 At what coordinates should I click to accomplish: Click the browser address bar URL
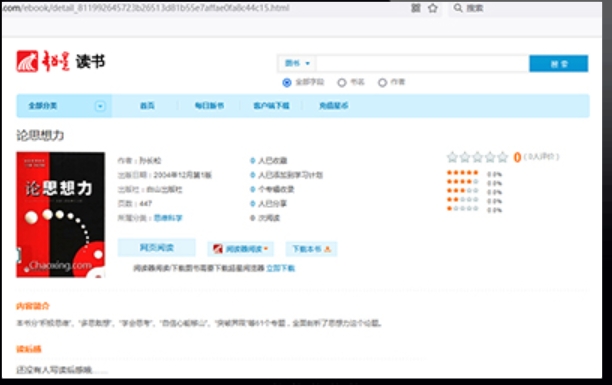[x=146, y=8]
